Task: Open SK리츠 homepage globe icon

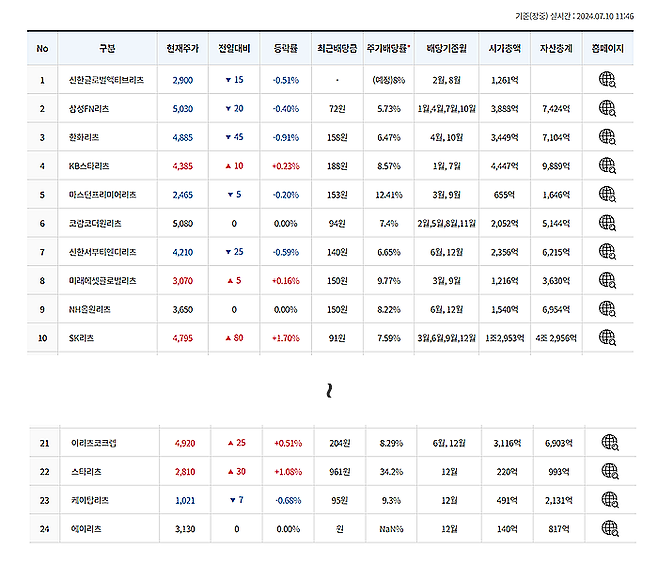Action: [607, 338]
